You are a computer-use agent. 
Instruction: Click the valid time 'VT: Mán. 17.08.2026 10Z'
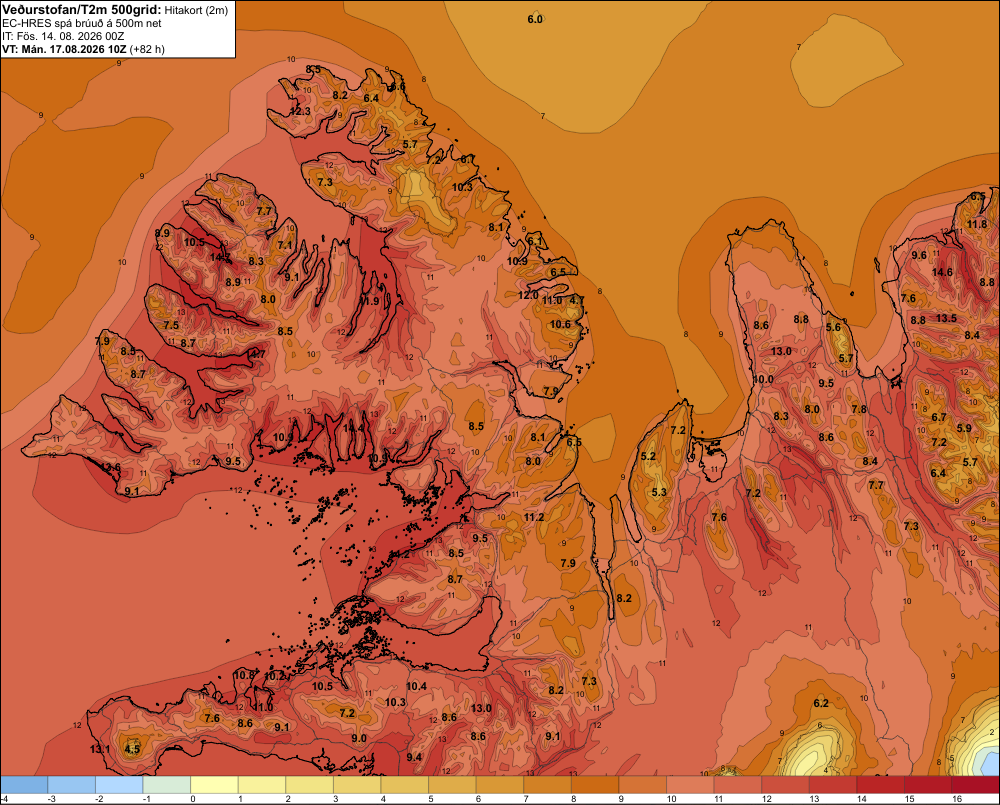pos(64,49)
